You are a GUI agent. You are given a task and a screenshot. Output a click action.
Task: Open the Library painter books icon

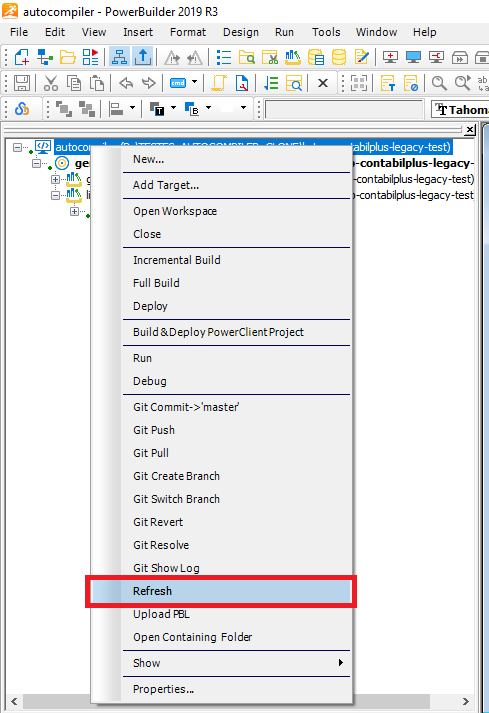pos(292,58)
